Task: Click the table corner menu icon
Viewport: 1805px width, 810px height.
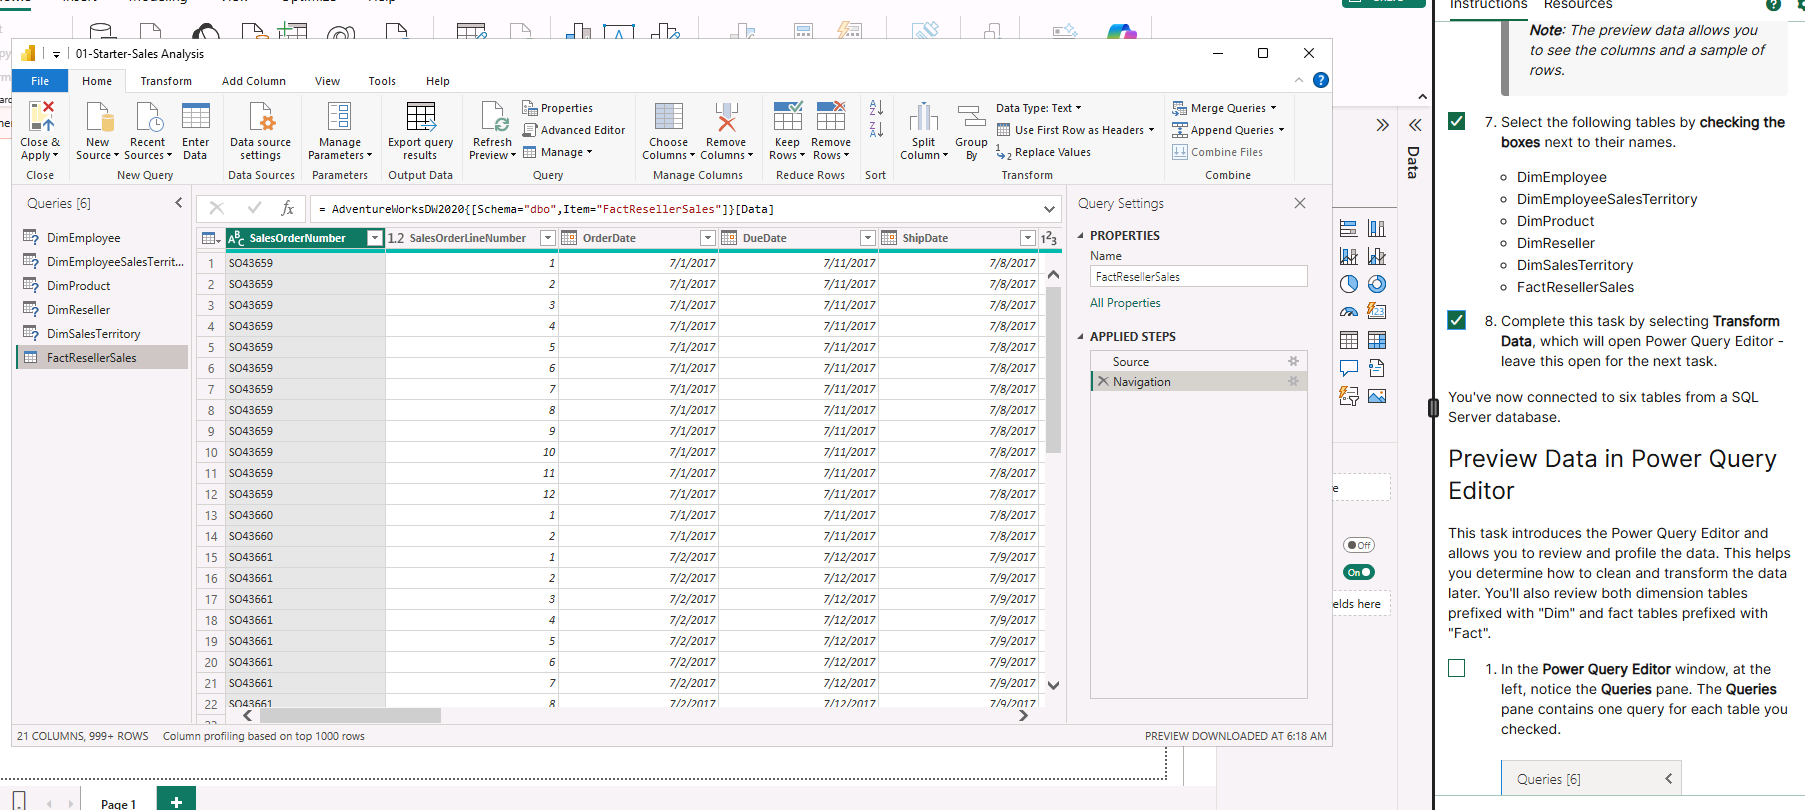Action: coord(210,238)
